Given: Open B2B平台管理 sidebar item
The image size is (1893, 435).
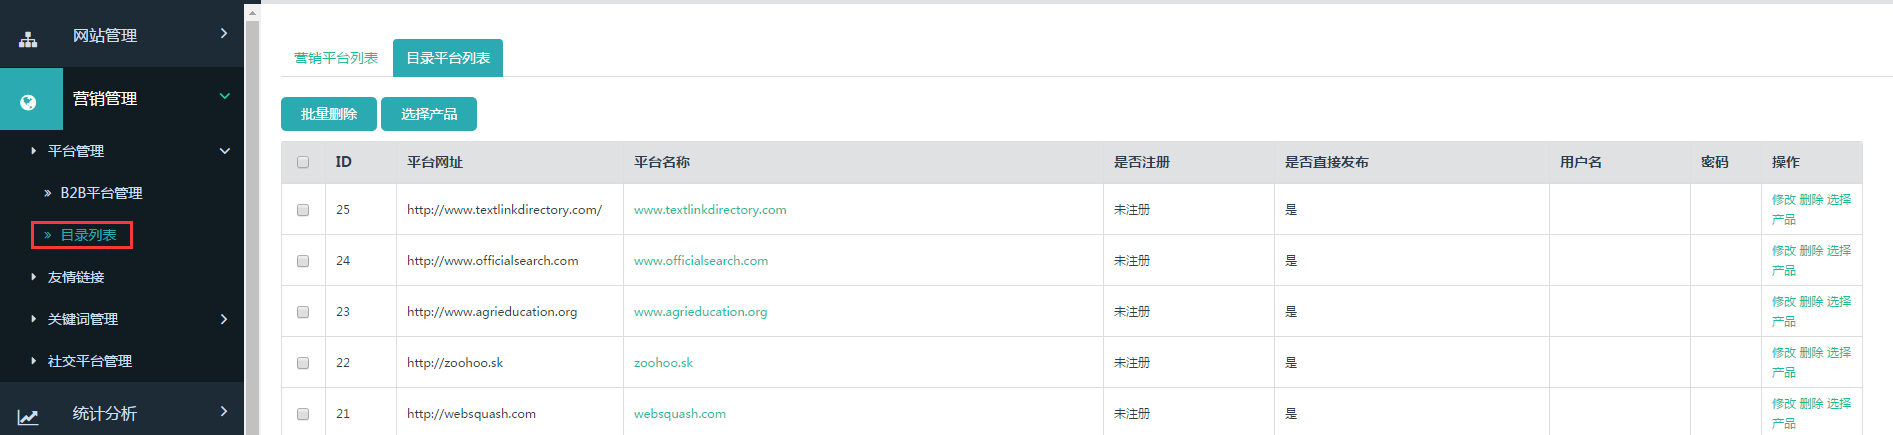Looking at the screenshot, I should pyautogui.click(x=101, y=193).
